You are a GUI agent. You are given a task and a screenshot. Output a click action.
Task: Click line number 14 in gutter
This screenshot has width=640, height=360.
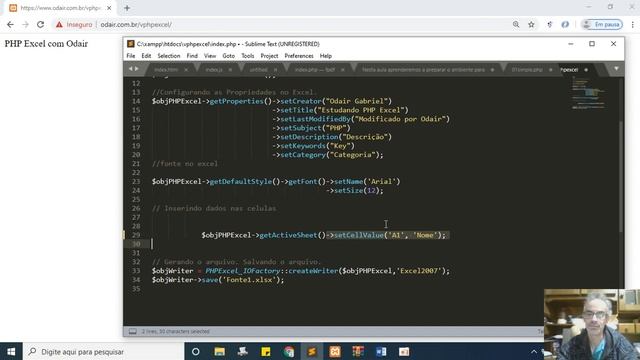tap(136, 101)
